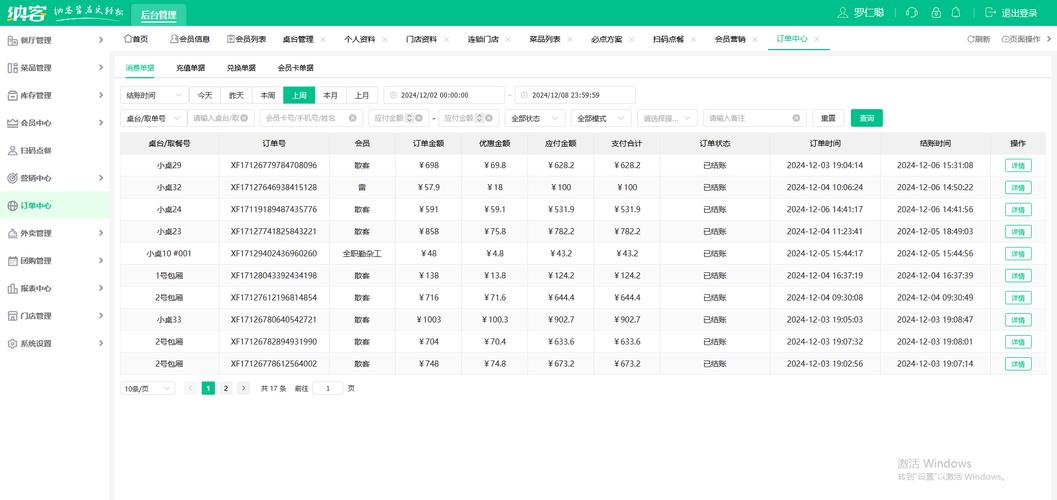Open the 页面操作 menu
Image resolution: width=1057 pixels, height=500 pixels.
(x=1021, y=39)
